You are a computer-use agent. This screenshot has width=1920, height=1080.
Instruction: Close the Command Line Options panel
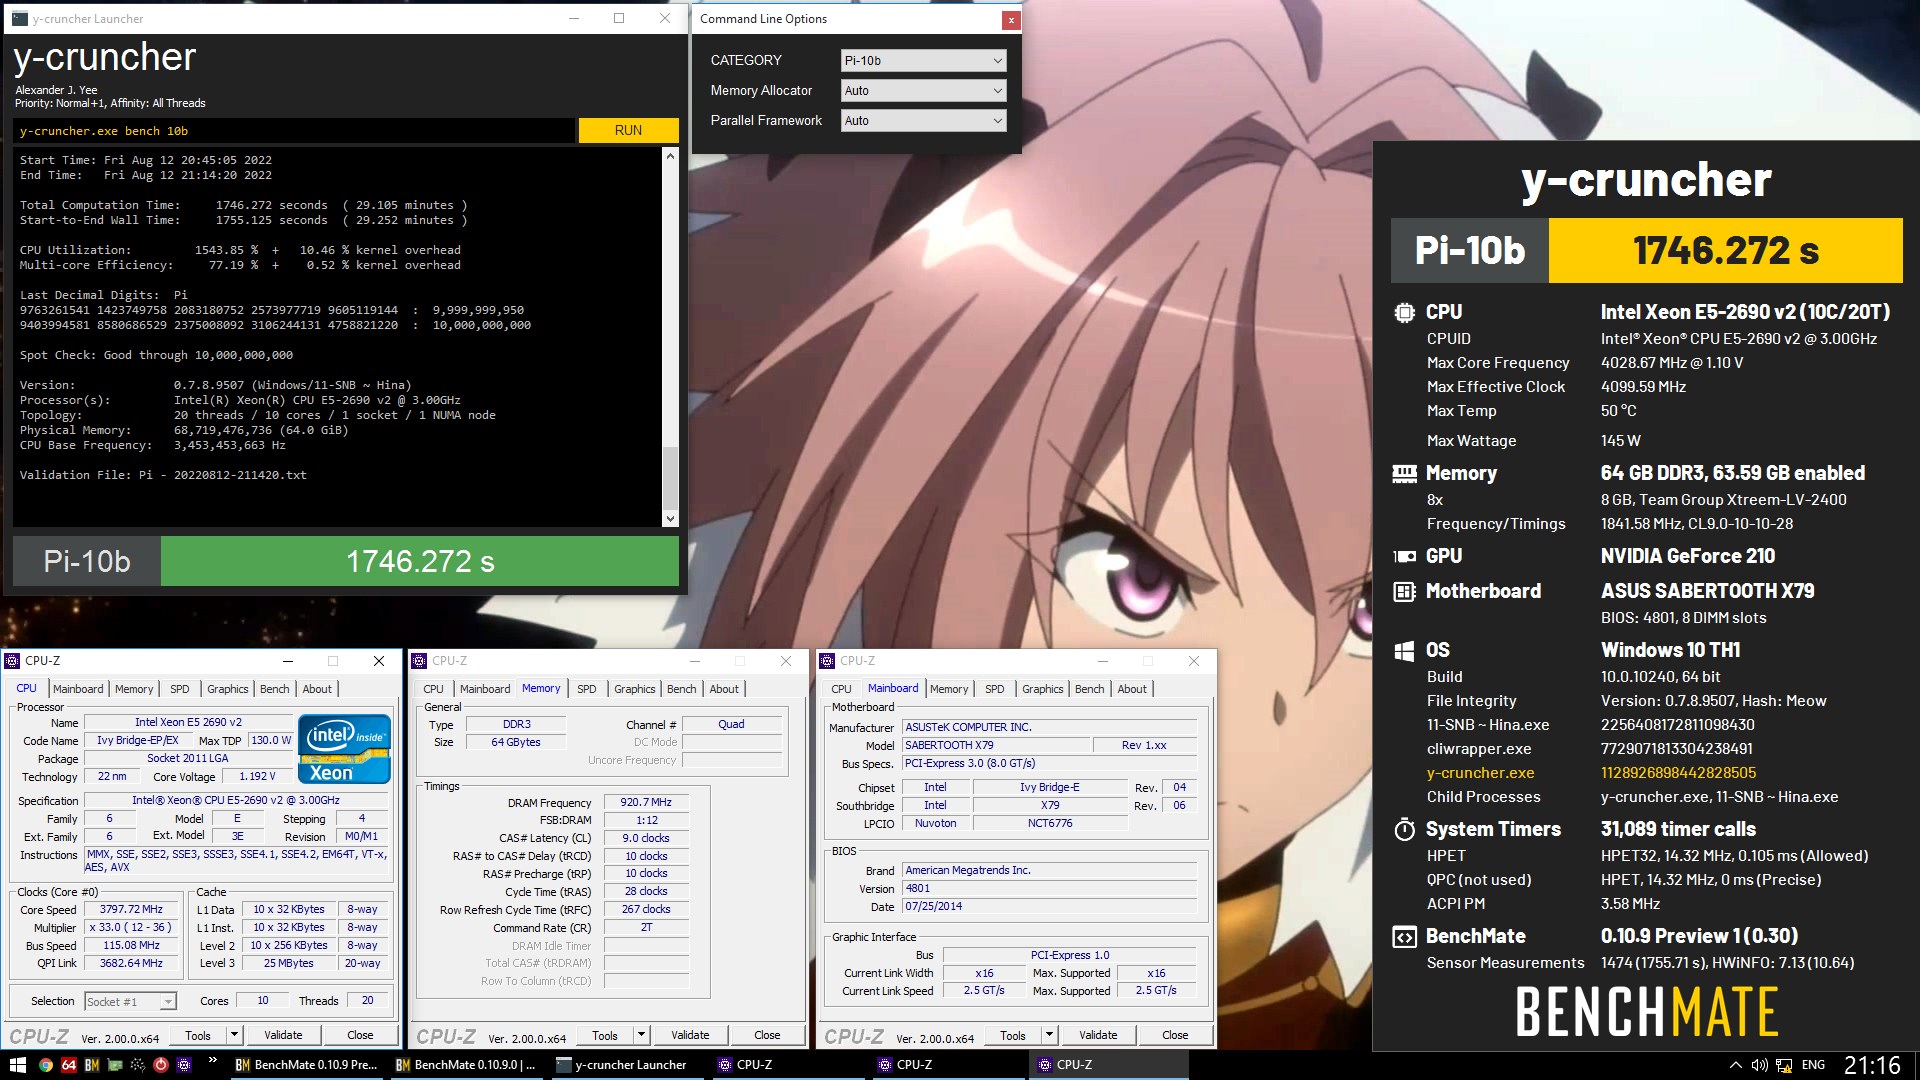(1011, 19)
